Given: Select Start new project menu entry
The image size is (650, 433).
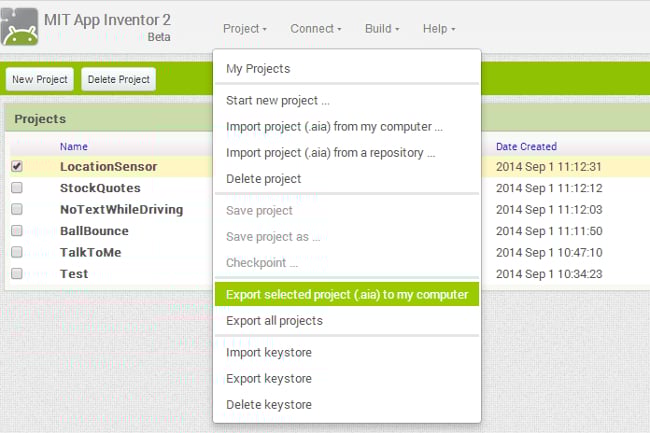Looking at the screenshot, I should coord(278,101).
